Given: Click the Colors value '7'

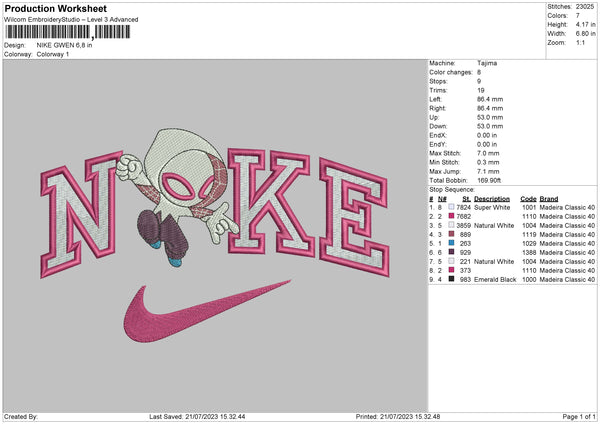Looking at the screenshot, I should 578,16.
